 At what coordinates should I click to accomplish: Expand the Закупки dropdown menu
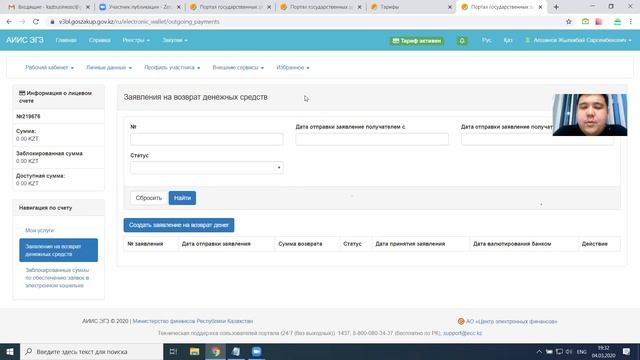(x=175, y=40)
